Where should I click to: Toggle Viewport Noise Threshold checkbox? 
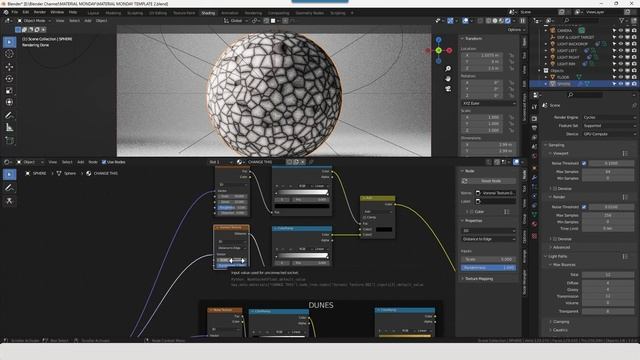click(x=584, y=163)
